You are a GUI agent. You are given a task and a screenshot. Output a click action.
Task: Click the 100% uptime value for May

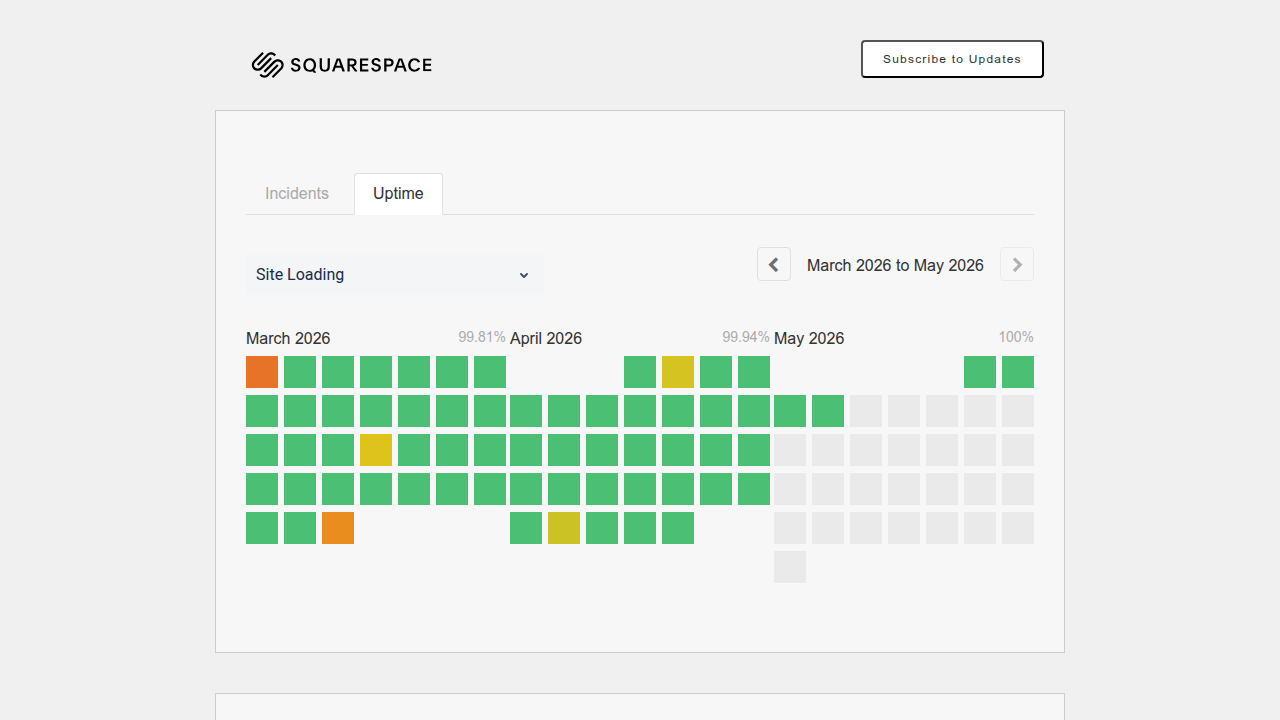(x=1016, y=337)
